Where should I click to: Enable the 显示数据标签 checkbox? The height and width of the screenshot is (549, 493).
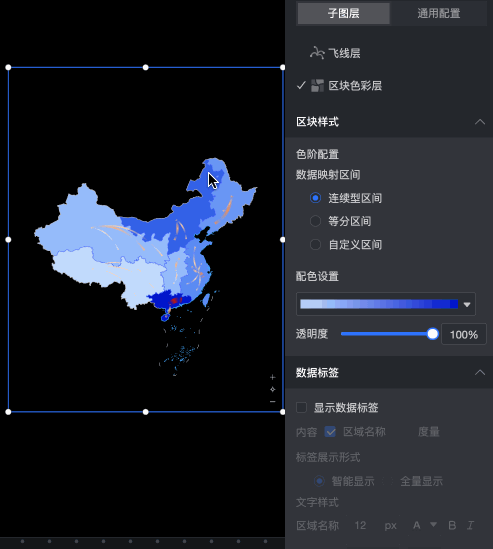click(x=301, y=408)
